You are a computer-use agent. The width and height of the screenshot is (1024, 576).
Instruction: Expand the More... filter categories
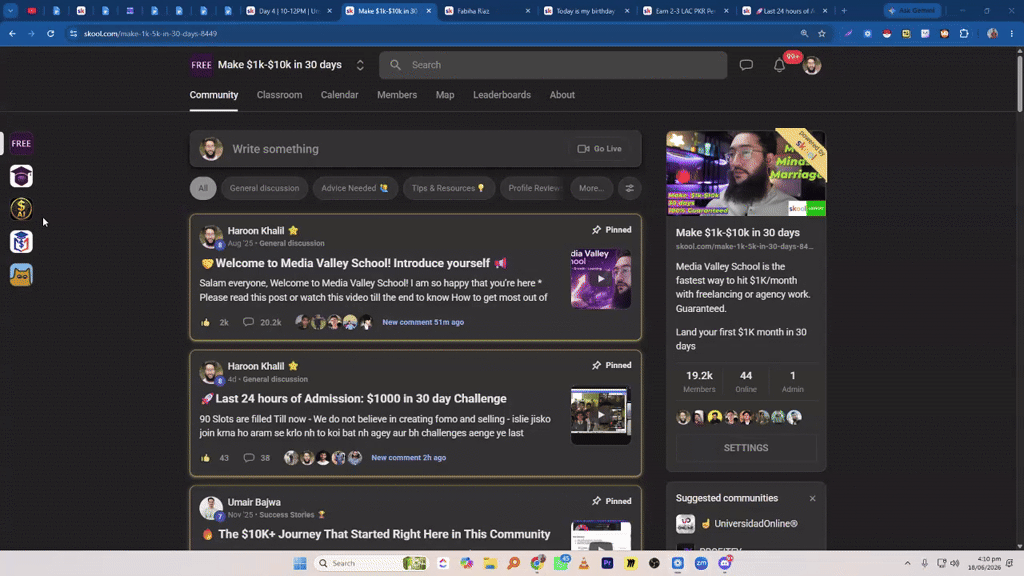(592, 188)
